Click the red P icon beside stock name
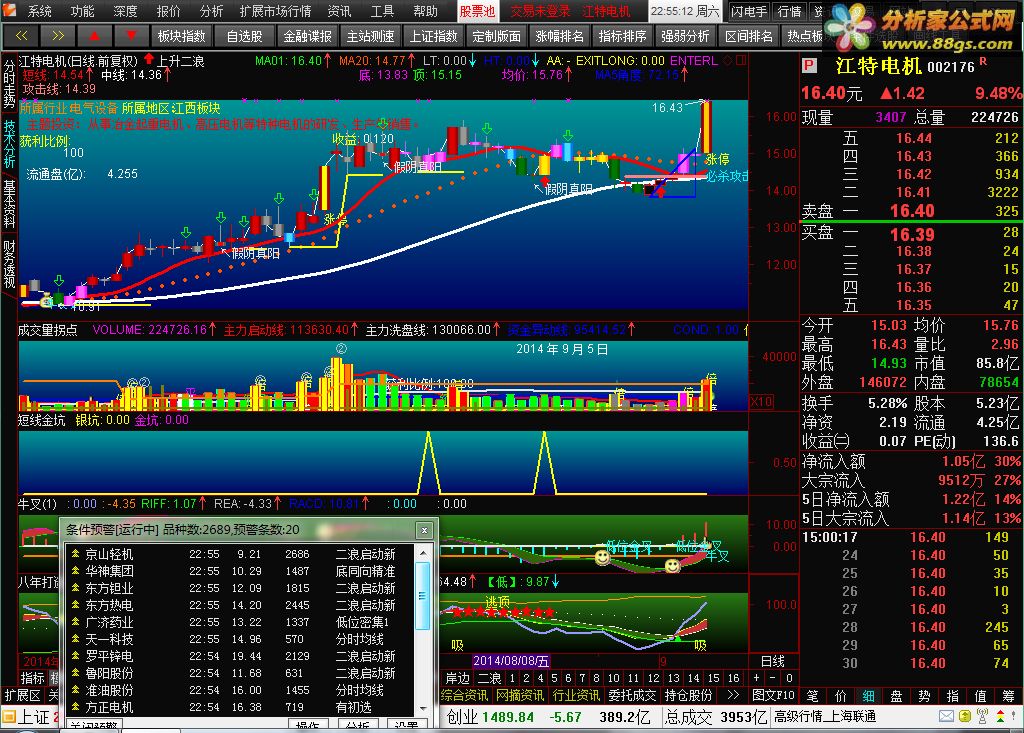This screenshot has height=733, width=1024. (x=809, y=65)
